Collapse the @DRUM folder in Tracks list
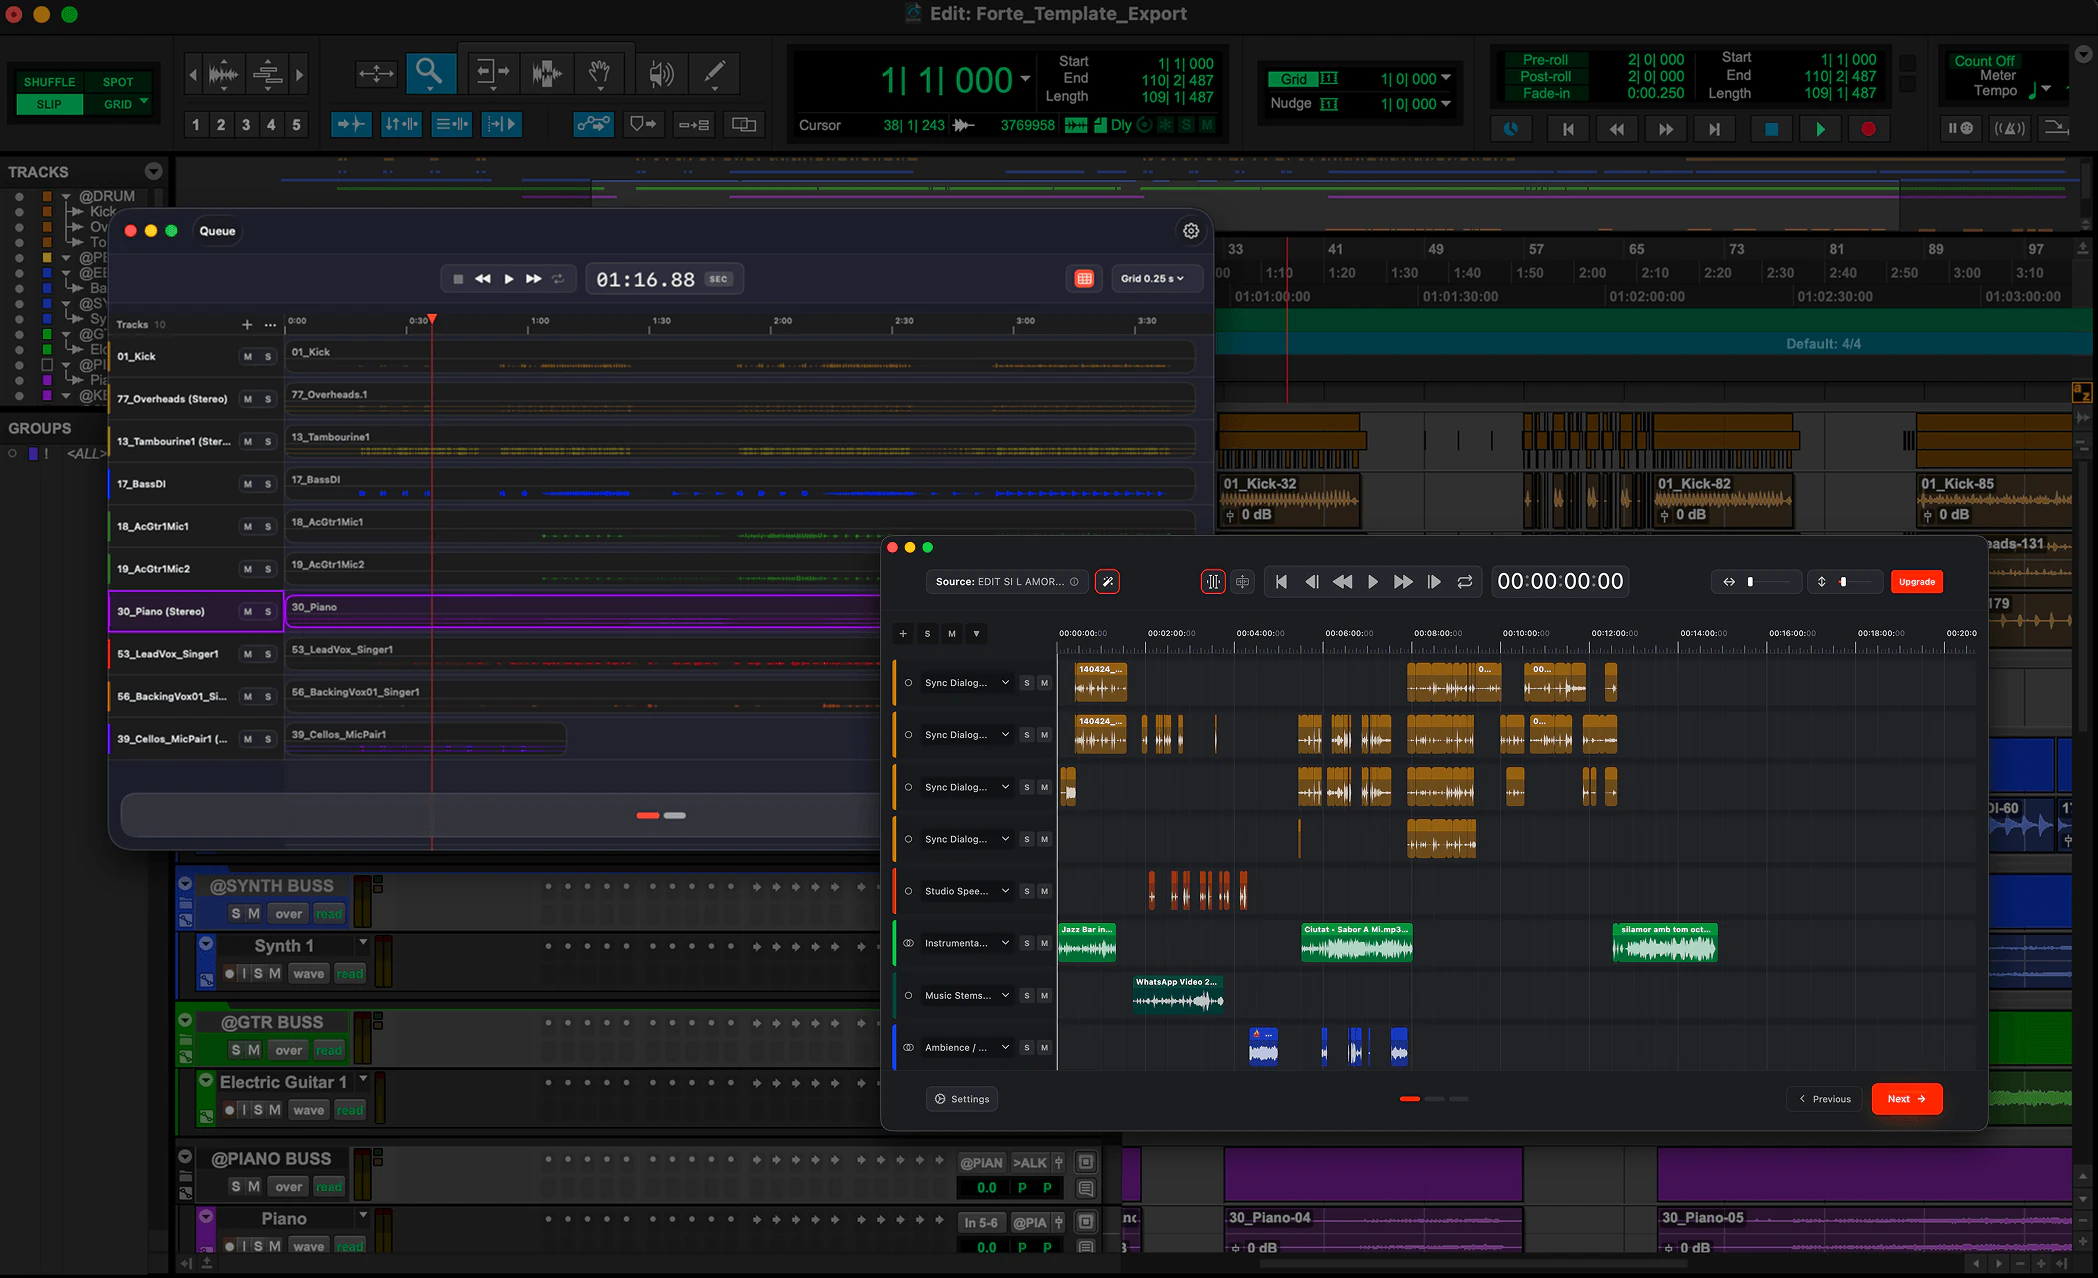This screenshot has width=2098, height=1278. pos(66,196)
